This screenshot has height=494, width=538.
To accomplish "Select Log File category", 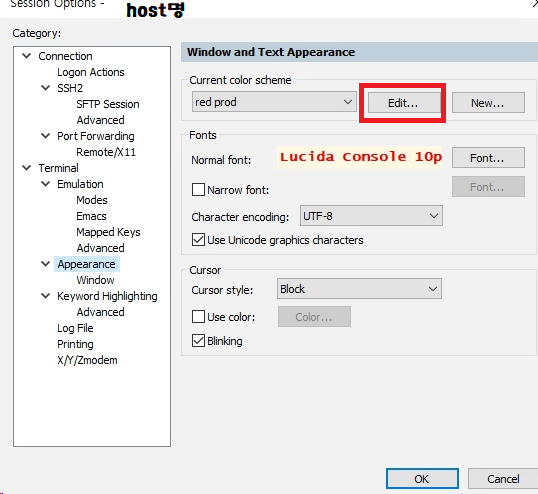I will point(75,328).
